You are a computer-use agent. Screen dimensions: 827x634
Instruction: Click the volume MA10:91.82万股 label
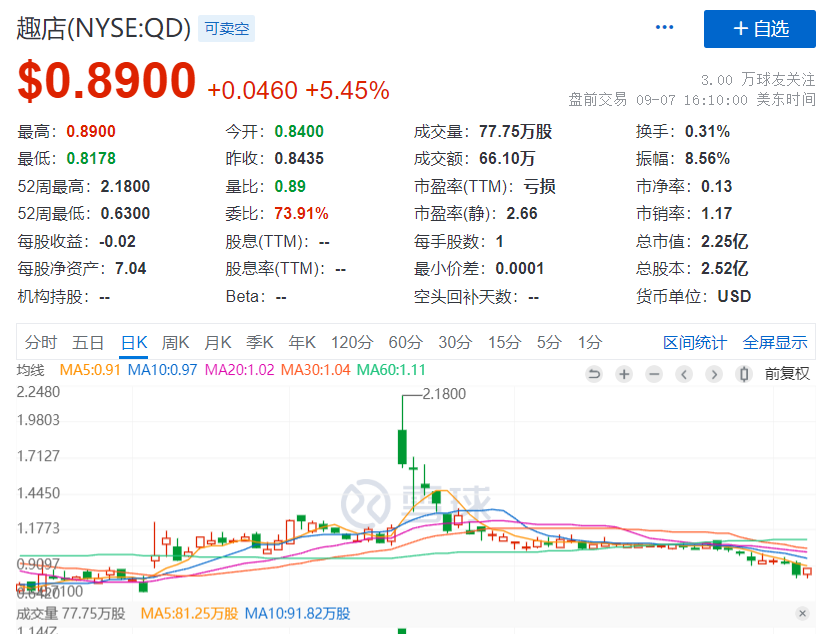(x=297, y=613)
